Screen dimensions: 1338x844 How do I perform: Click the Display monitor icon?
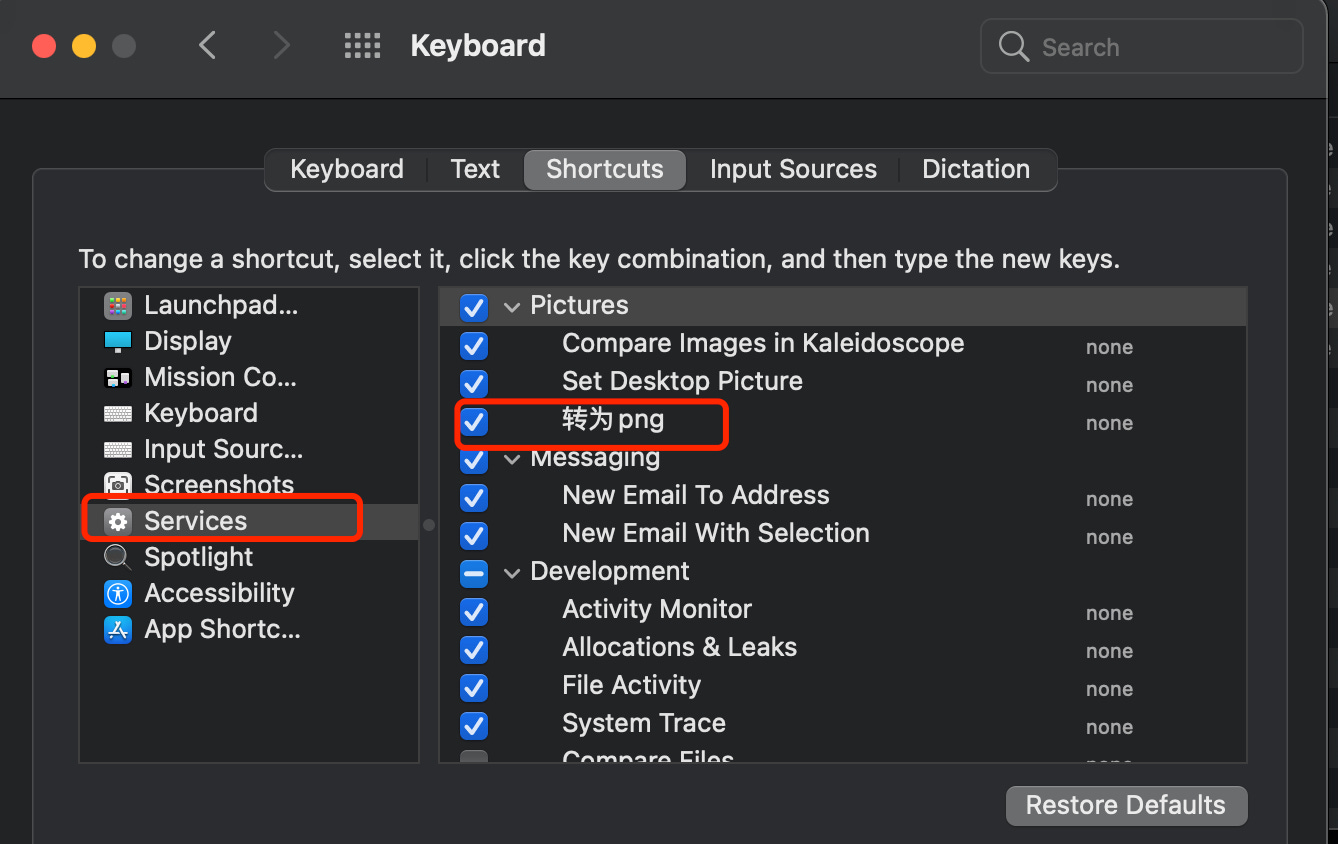[x=118, y=342]
